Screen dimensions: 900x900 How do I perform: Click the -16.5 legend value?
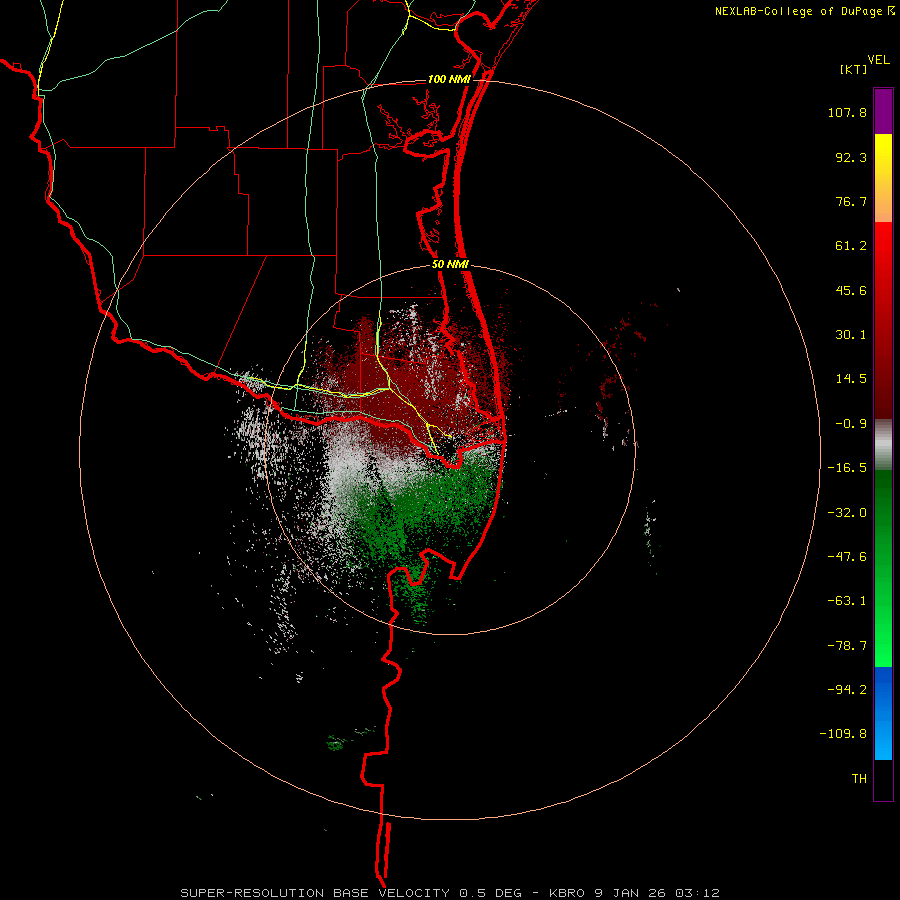(847, 468)
